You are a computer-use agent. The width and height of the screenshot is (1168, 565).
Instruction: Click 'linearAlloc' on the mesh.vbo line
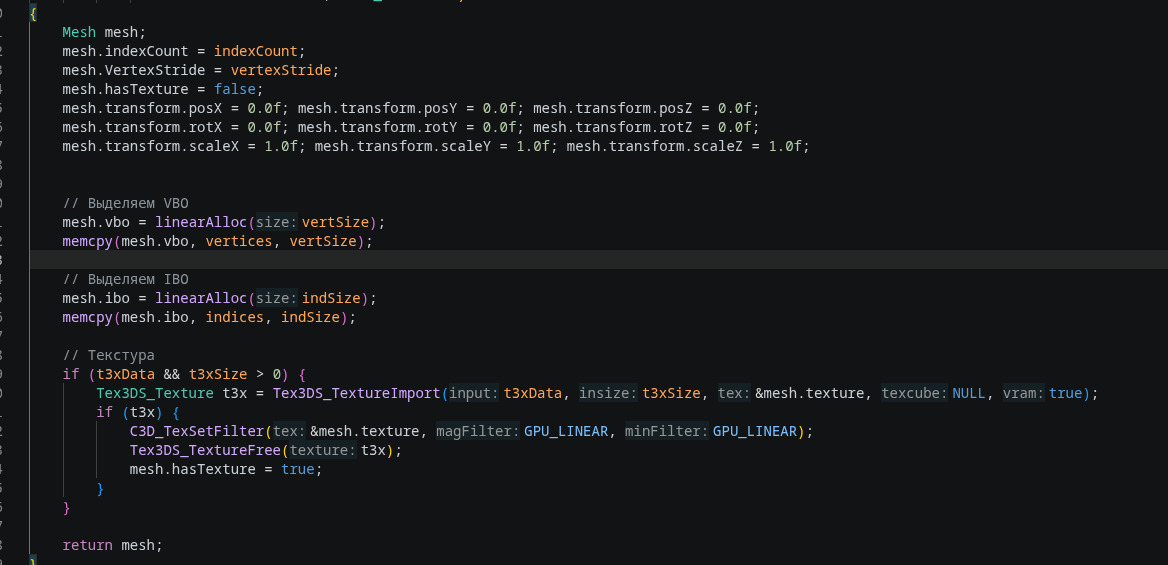click(x=201, y=222)
